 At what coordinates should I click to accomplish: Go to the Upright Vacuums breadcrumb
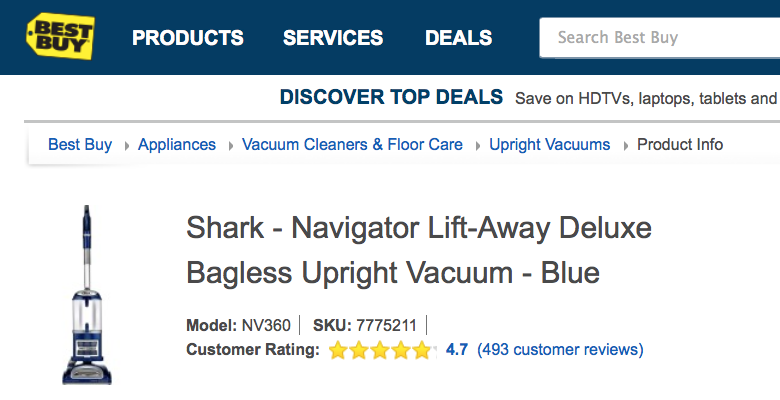coord(549,144)
